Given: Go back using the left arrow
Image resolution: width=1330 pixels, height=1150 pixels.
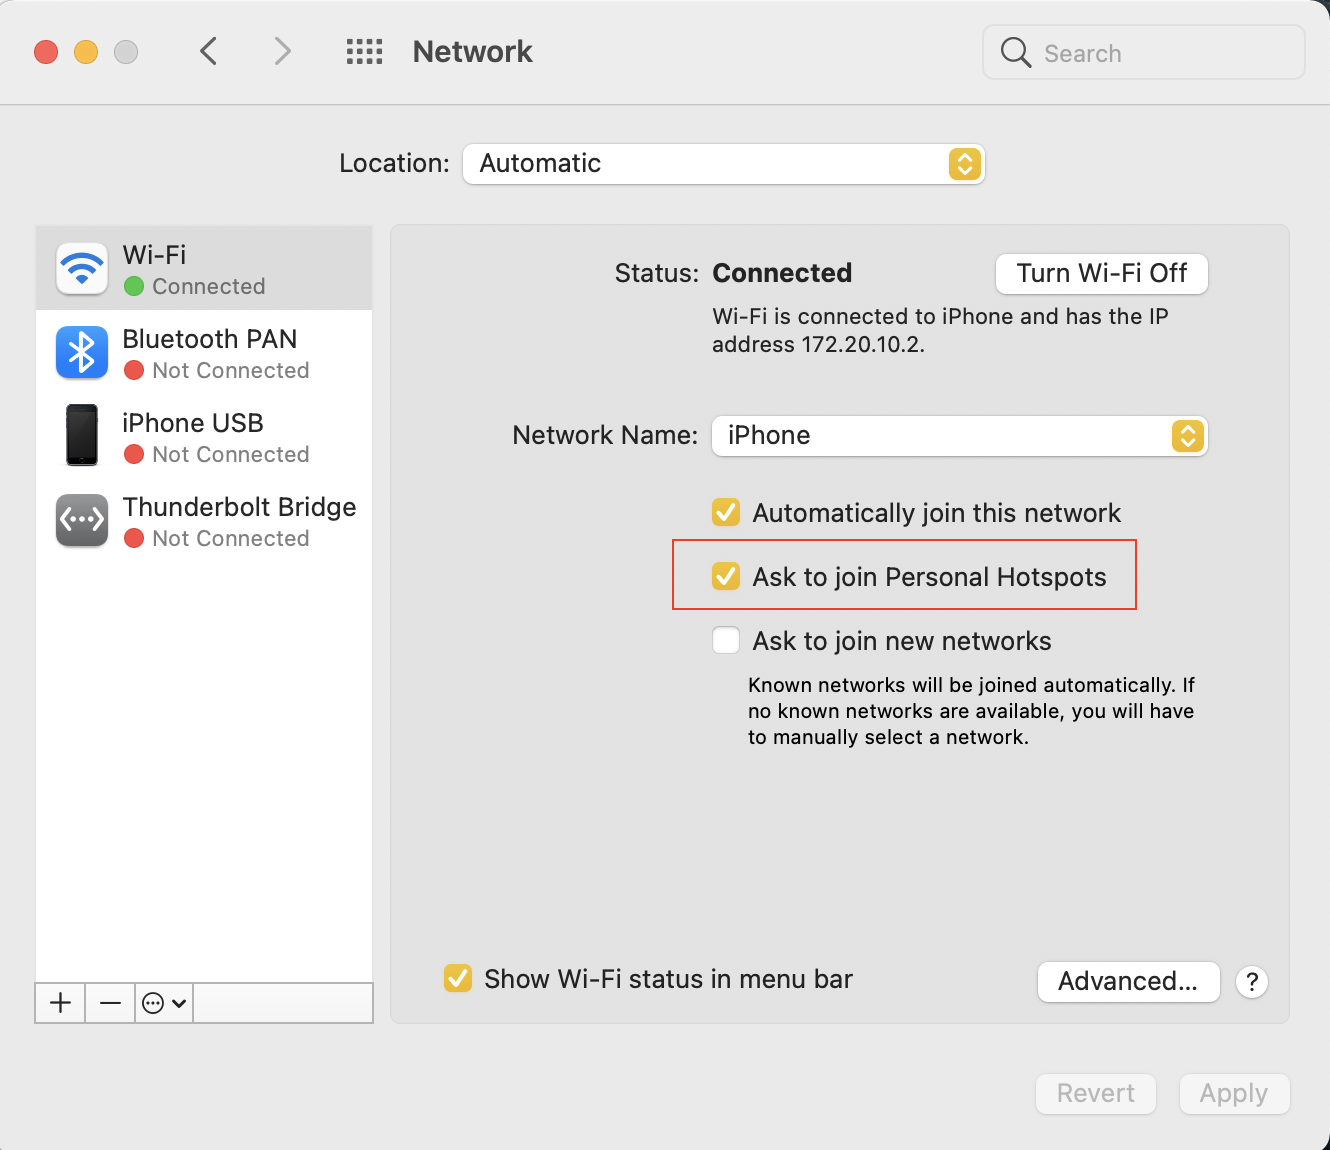Looking at the screenshot, I should pyautogui.click(x=208, y=52).
